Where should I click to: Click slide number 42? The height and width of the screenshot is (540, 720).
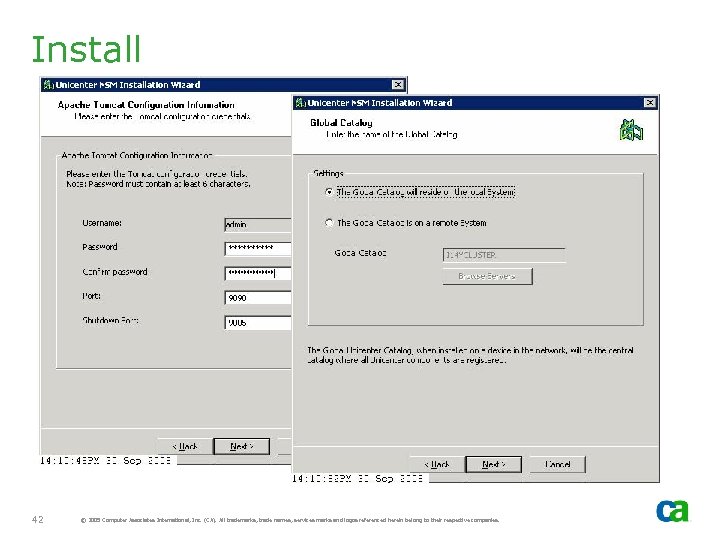(x=38, y=519)
